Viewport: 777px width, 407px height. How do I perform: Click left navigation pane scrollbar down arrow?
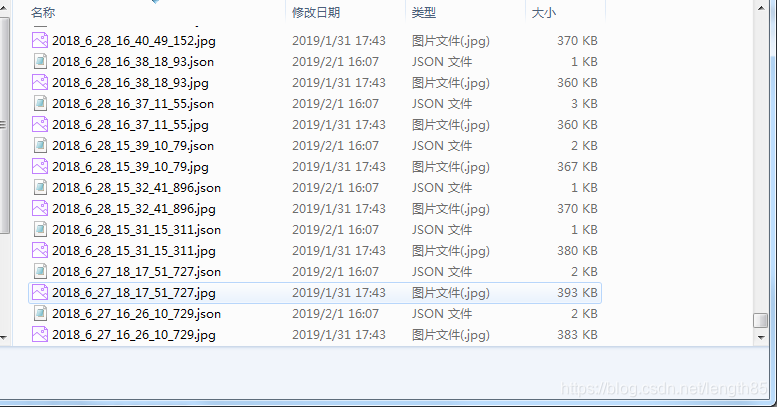point(3,337)
